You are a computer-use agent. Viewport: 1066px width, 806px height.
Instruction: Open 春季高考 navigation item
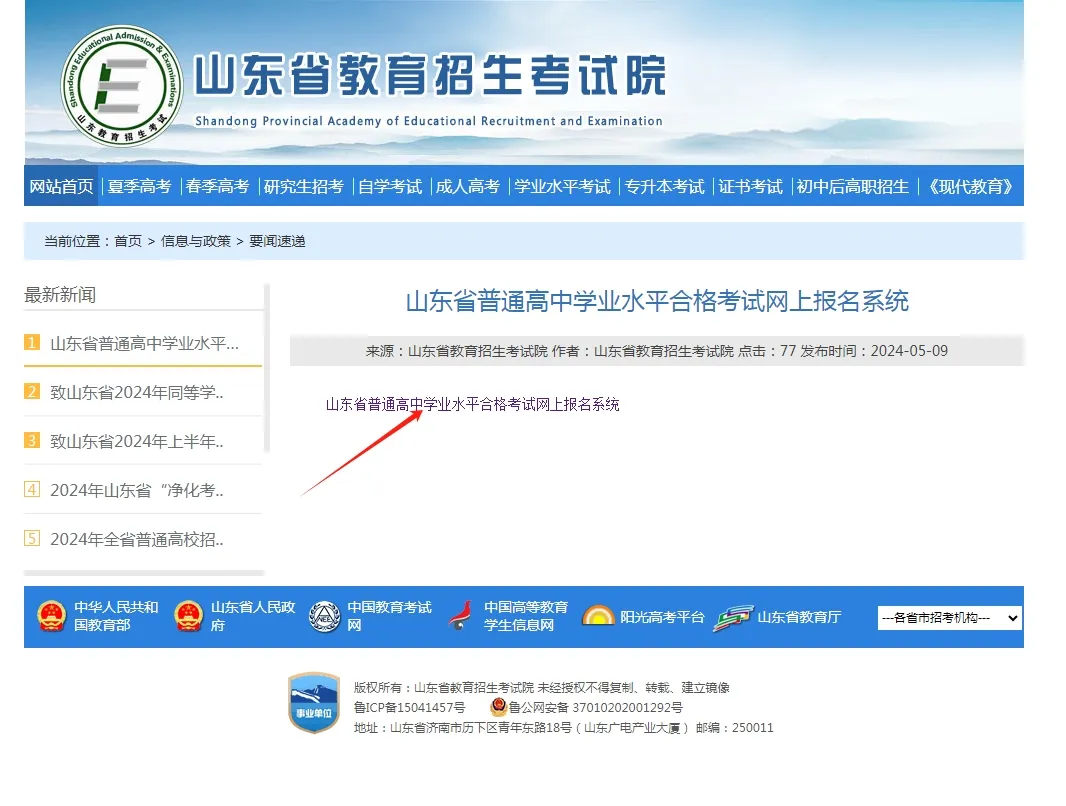[x=218, y=186]
